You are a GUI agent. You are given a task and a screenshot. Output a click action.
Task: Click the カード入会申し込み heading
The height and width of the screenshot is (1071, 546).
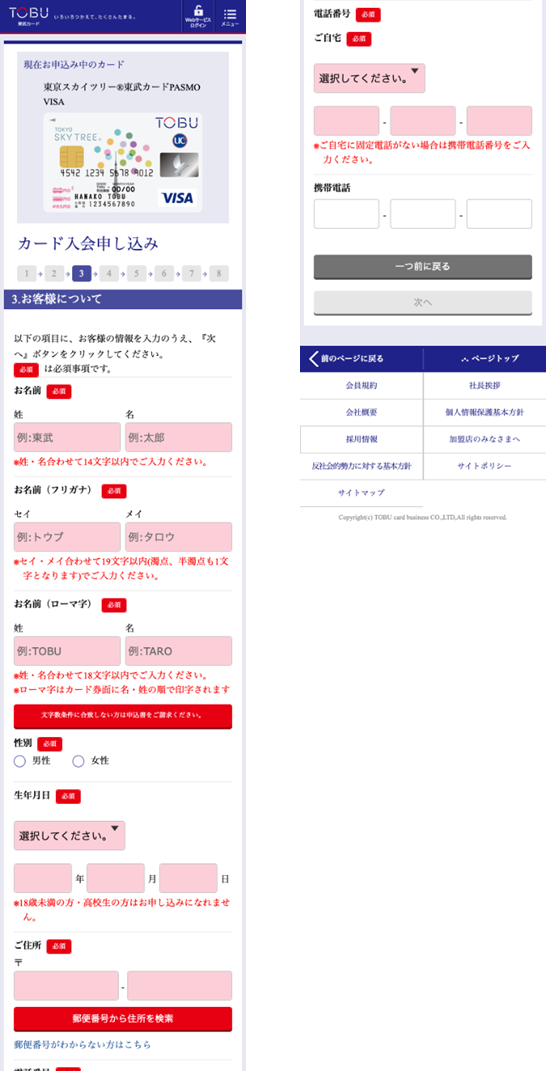click(87, 244)
